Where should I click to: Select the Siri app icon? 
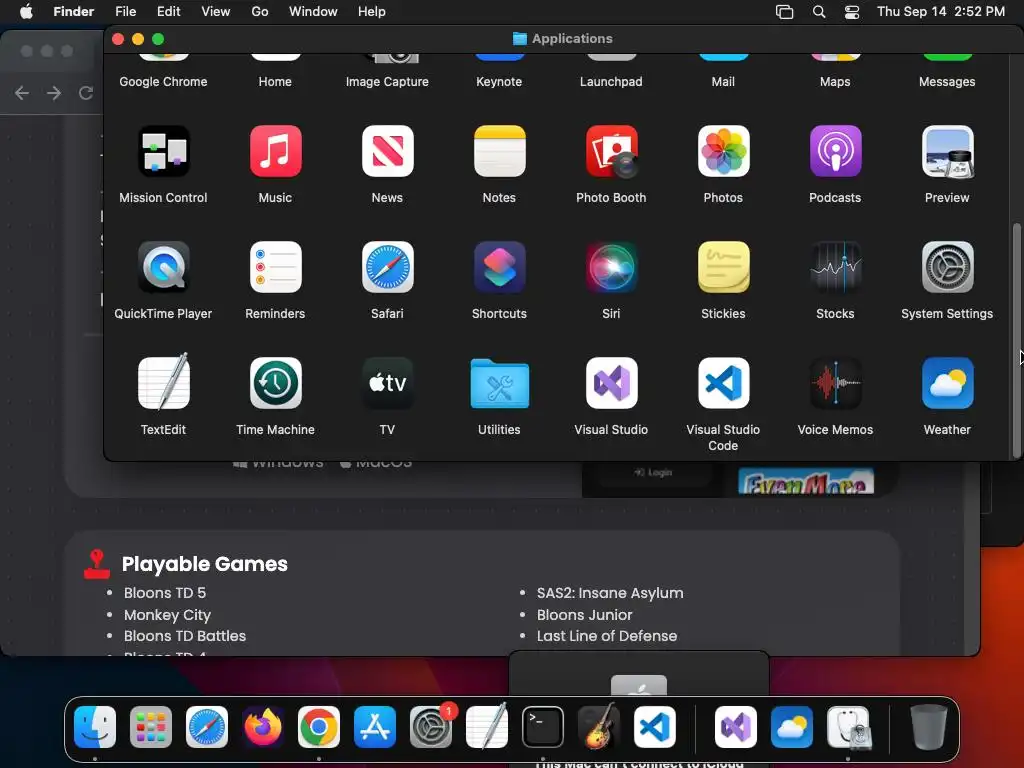(611, 267)
